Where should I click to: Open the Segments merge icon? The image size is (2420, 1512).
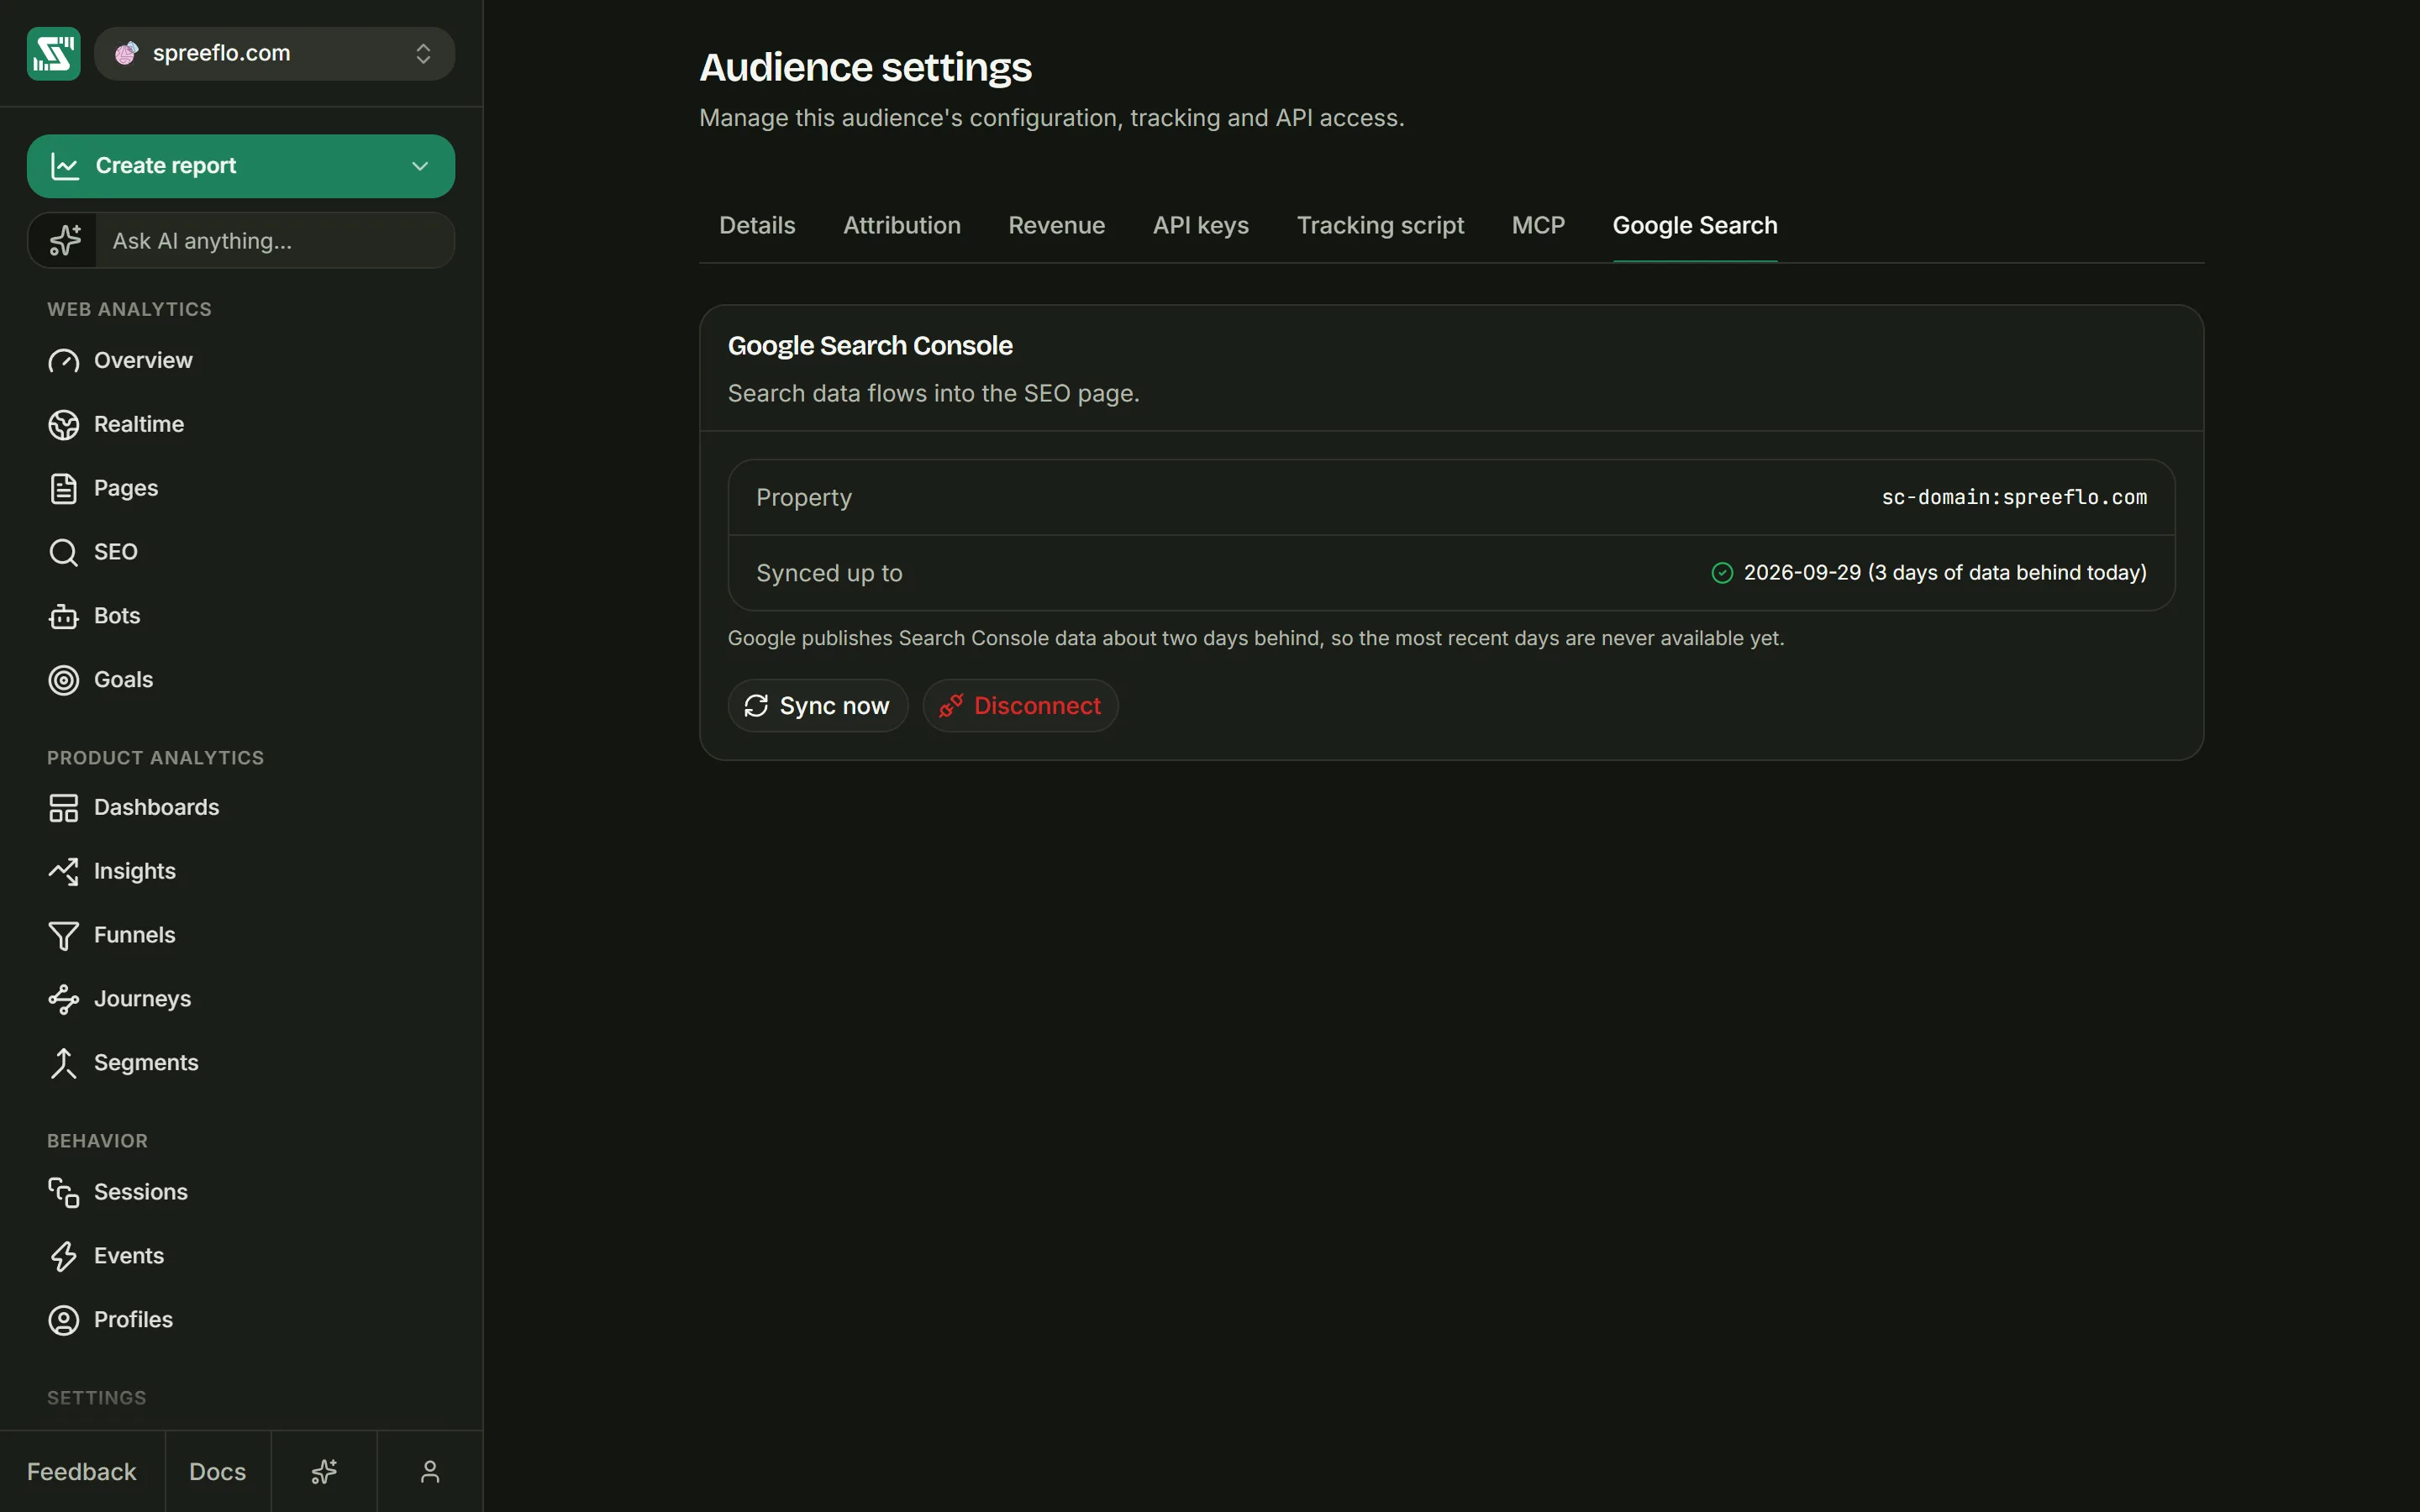(63, 1063)
